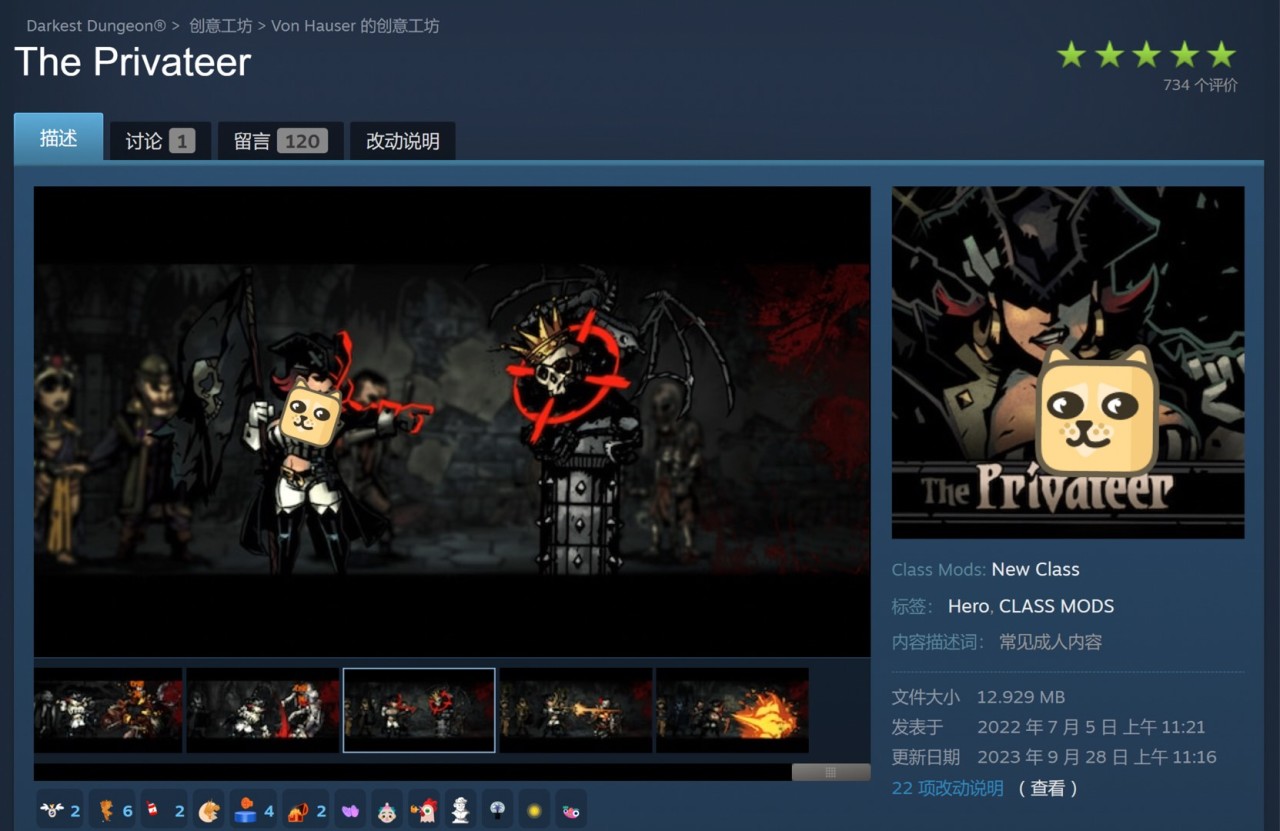
Task: Click the white marble bust award icon
Action: point(460,810)
